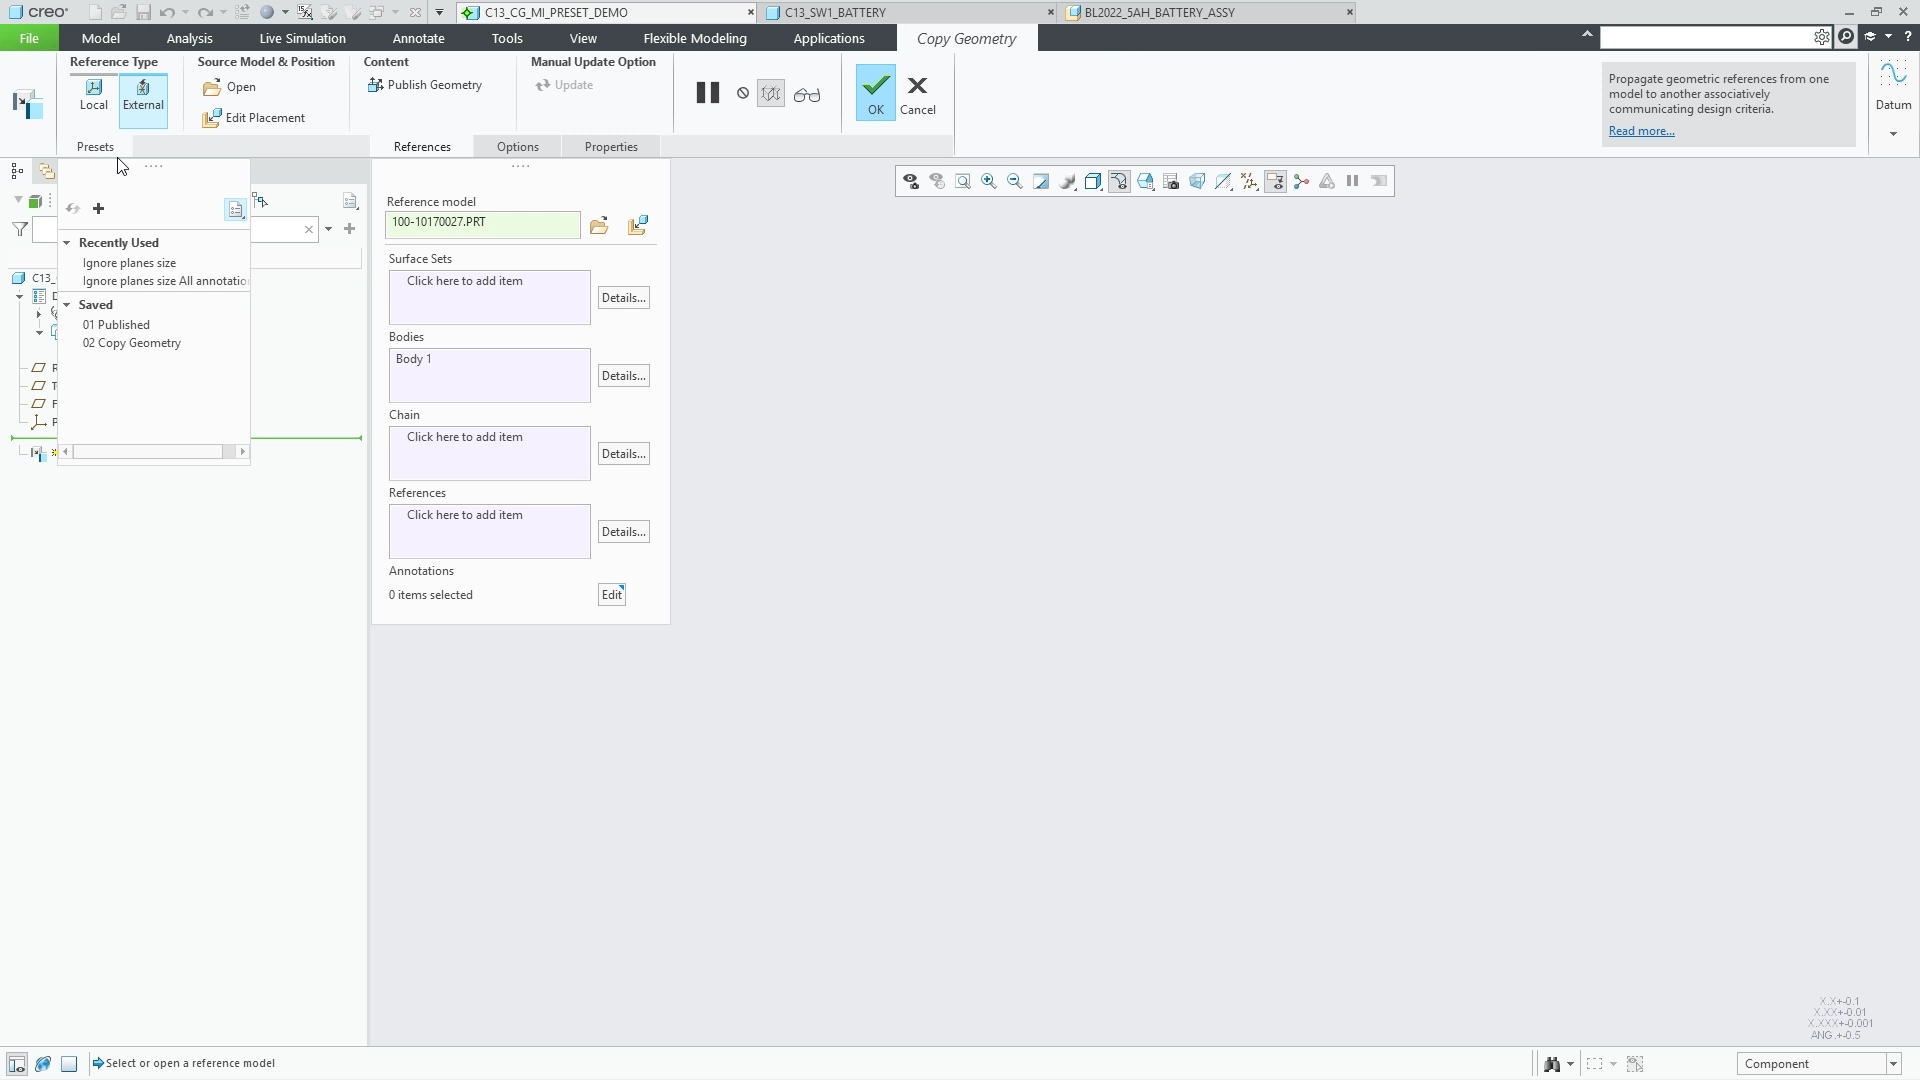Open Details for Surface Sets

[623, 298]
